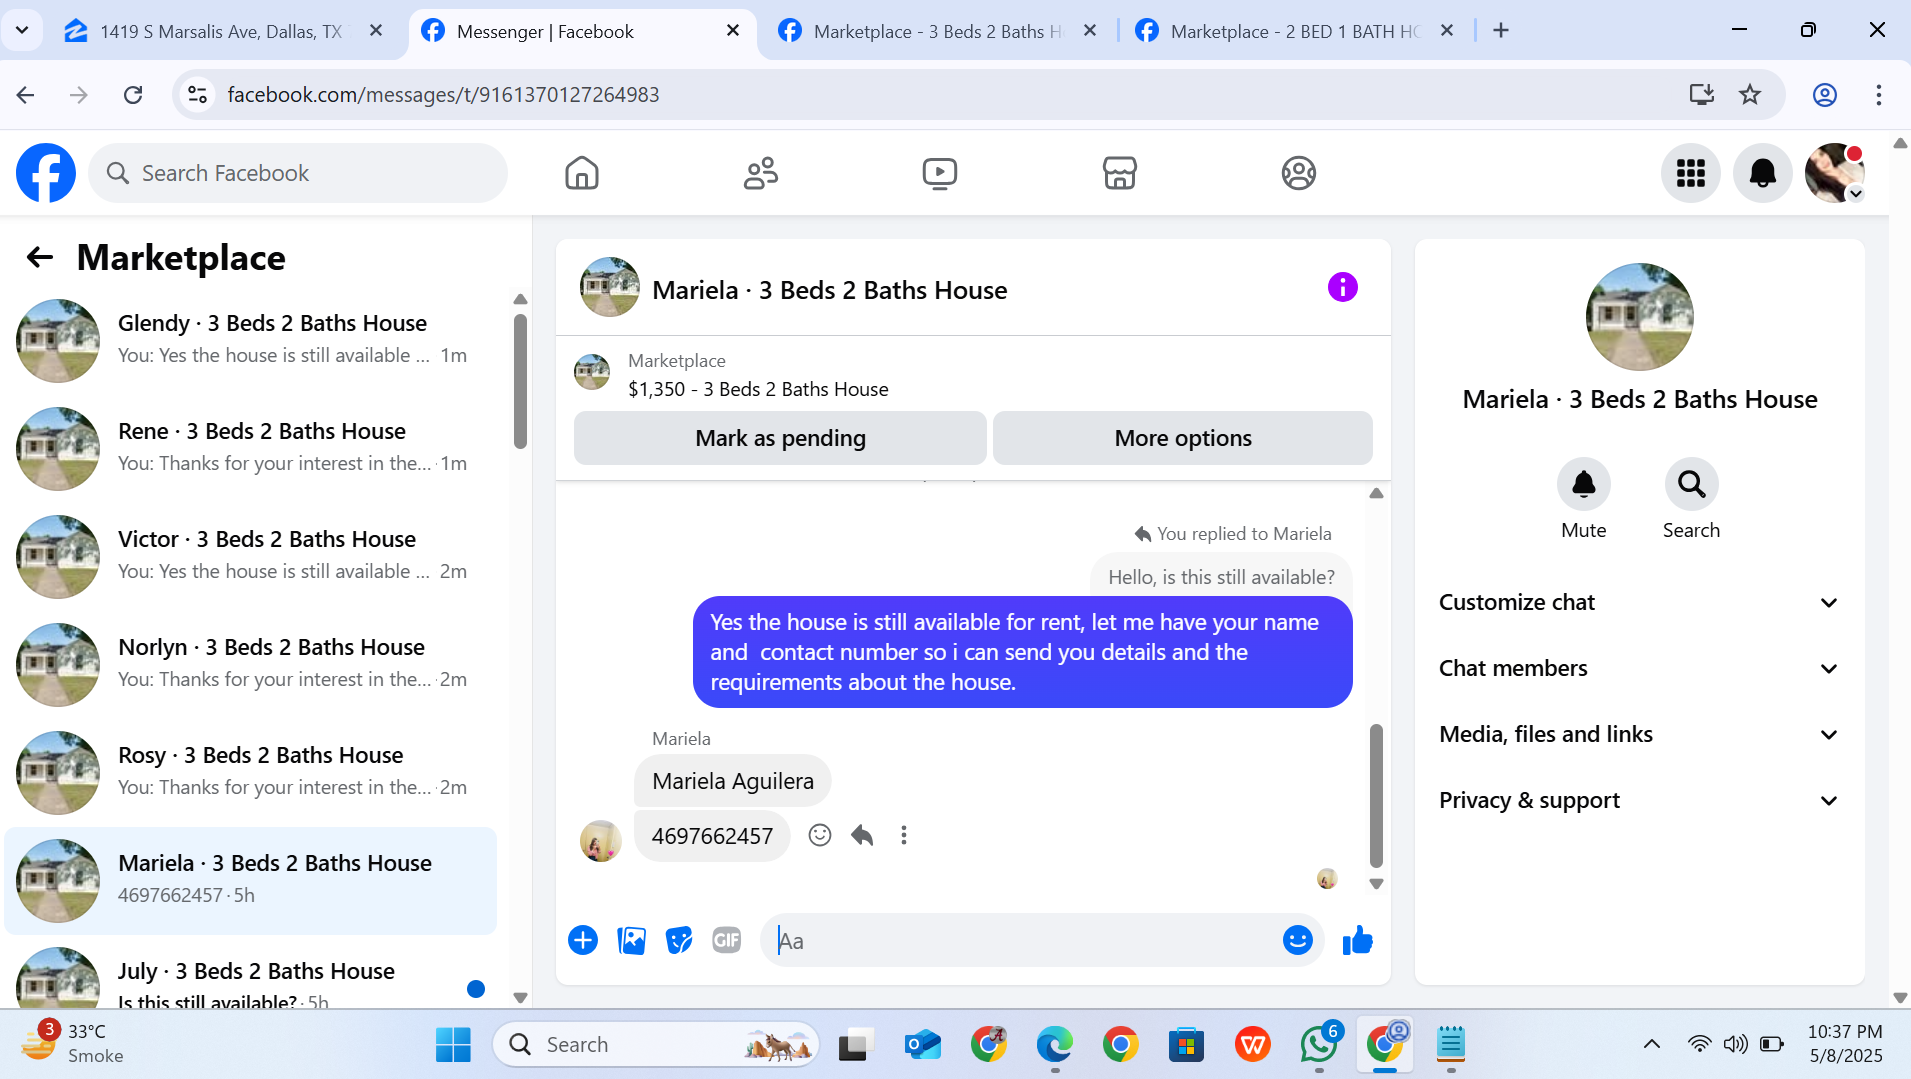Click the message input box
This screenshot has width=1911, height=1079.
click(1024, 941)
